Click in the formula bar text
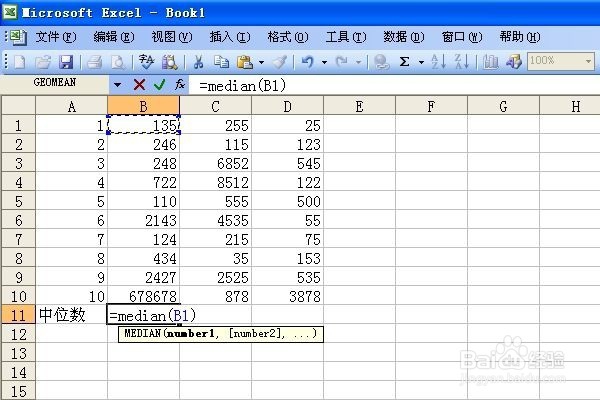The image size is (600, 400). click(x=242, y=85)
